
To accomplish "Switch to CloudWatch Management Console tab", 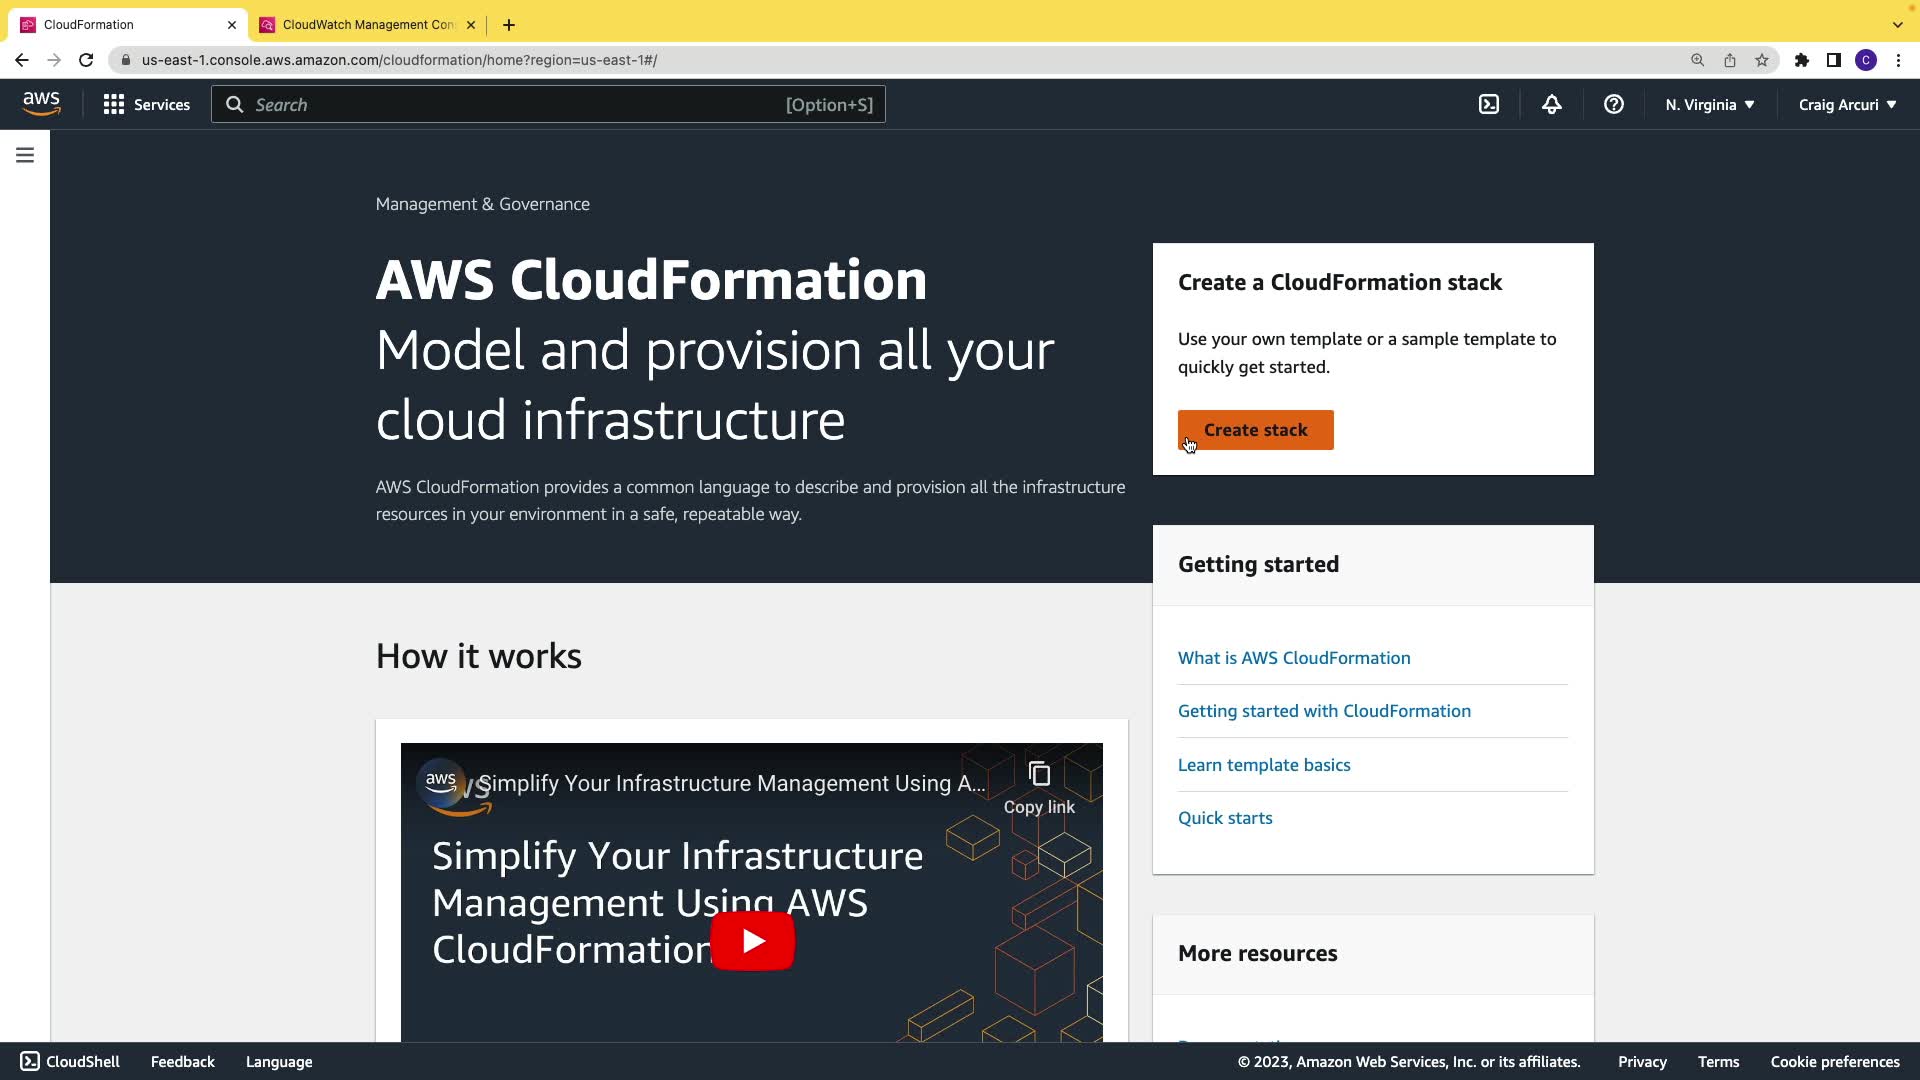I will [367, 25].
